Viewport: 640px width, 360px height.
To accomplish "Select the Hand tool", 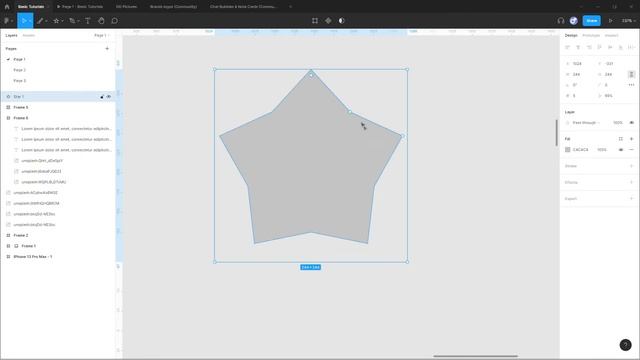I will tap(101, 21).
